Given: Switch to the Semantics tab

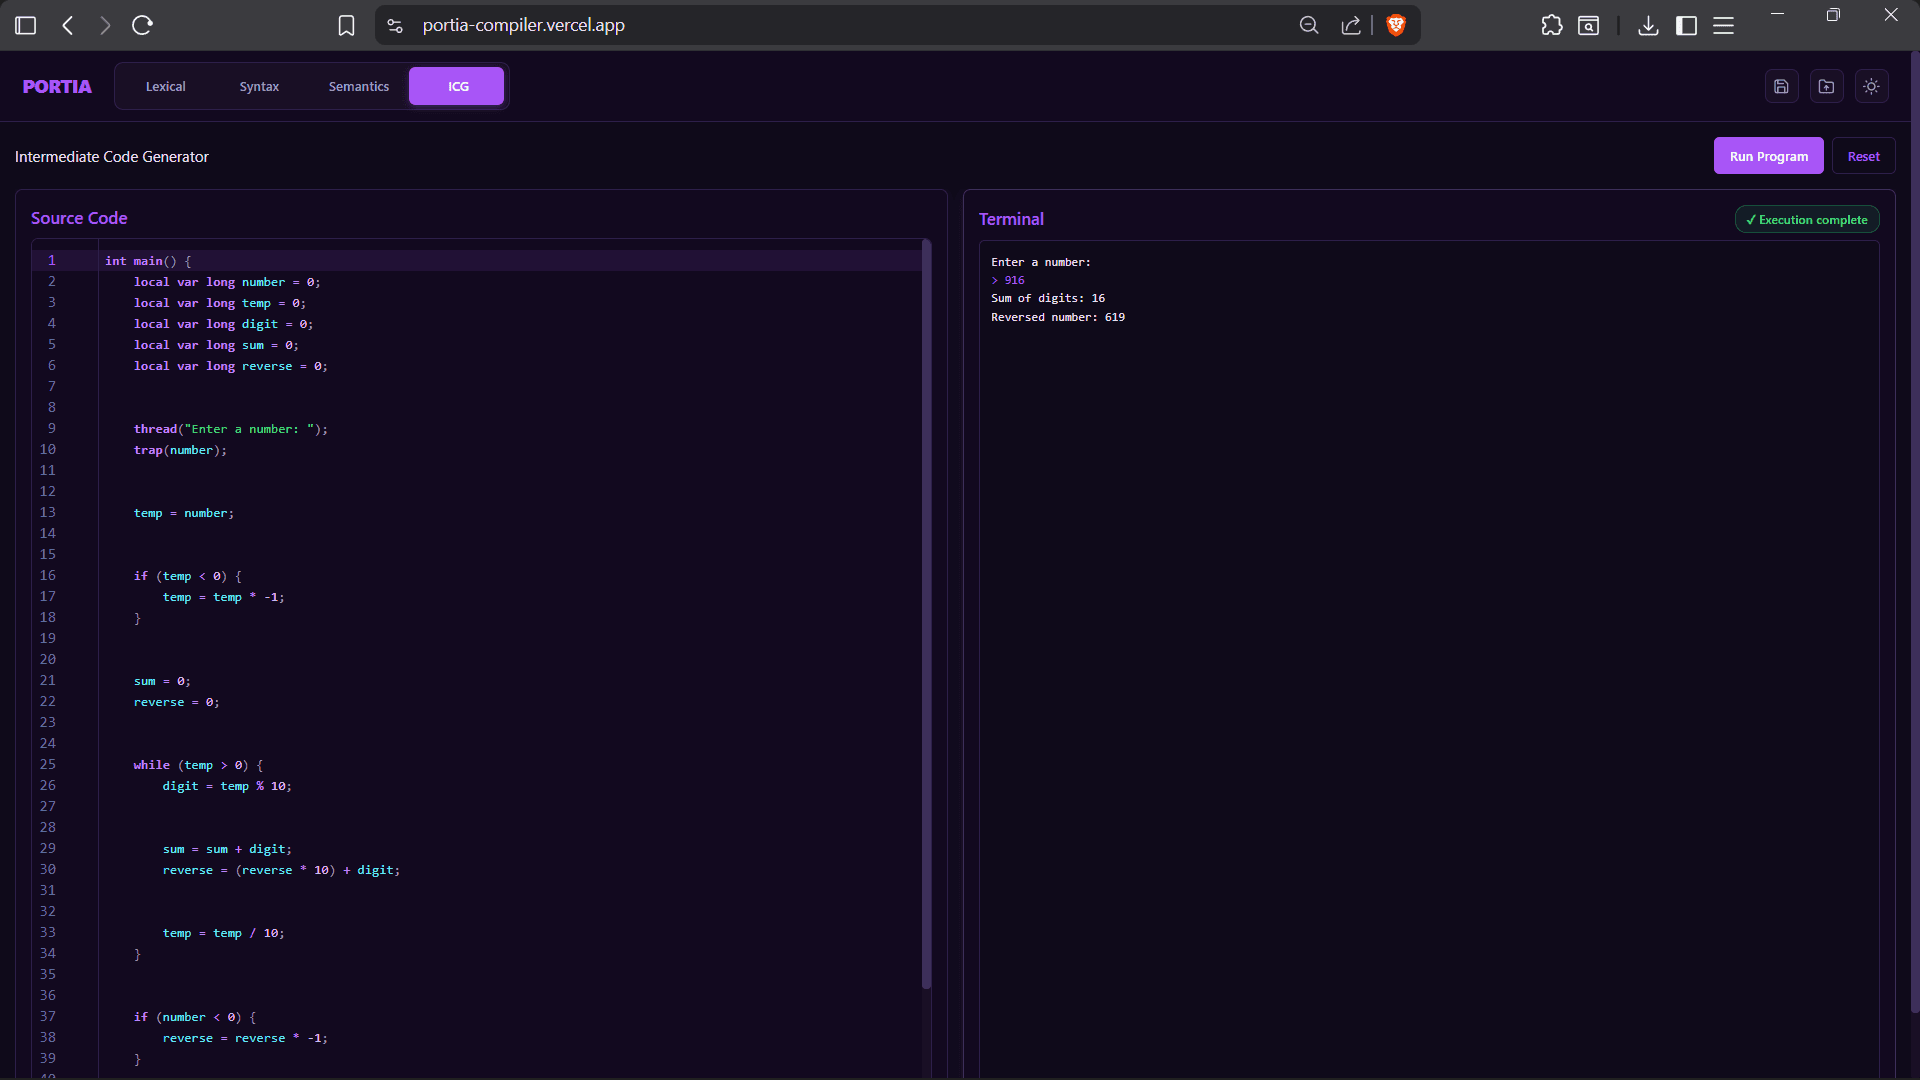Looking at the screenshot, I should point(359,86).
